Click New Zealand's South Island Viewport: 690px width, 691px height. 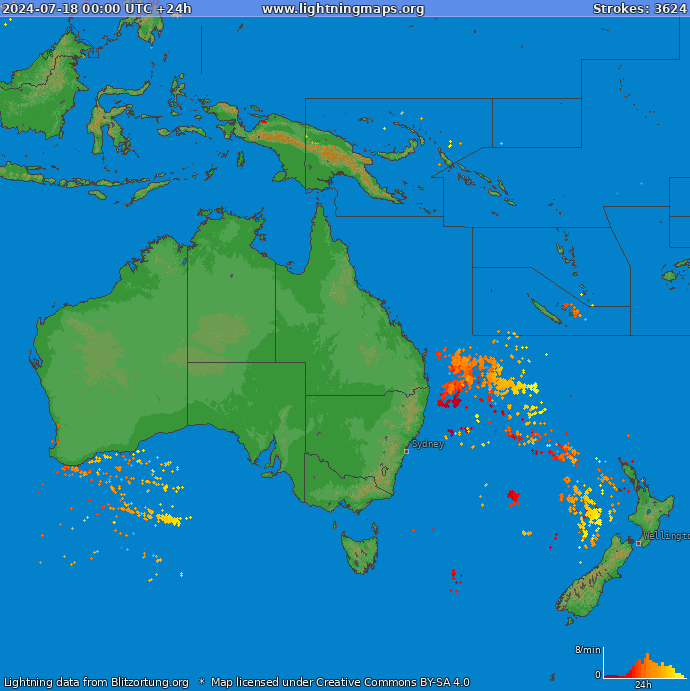[x=594, y=577]
